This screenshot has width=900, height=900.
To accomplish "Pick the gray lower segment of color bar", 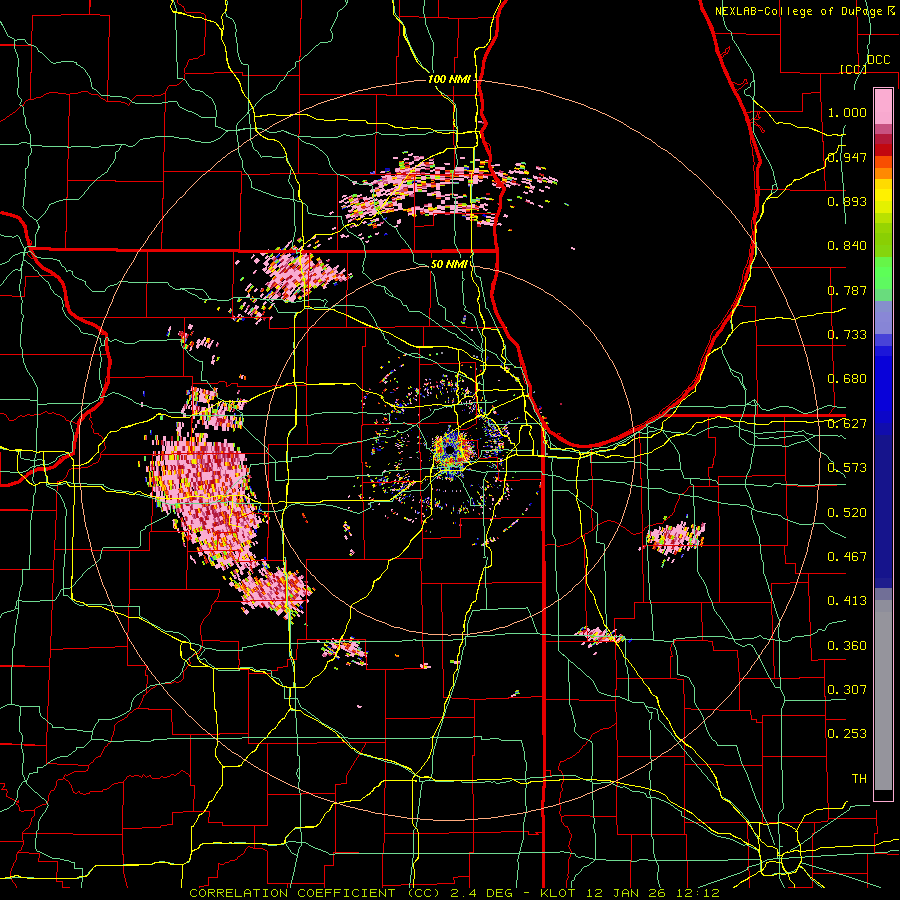I will pos(883,695).
